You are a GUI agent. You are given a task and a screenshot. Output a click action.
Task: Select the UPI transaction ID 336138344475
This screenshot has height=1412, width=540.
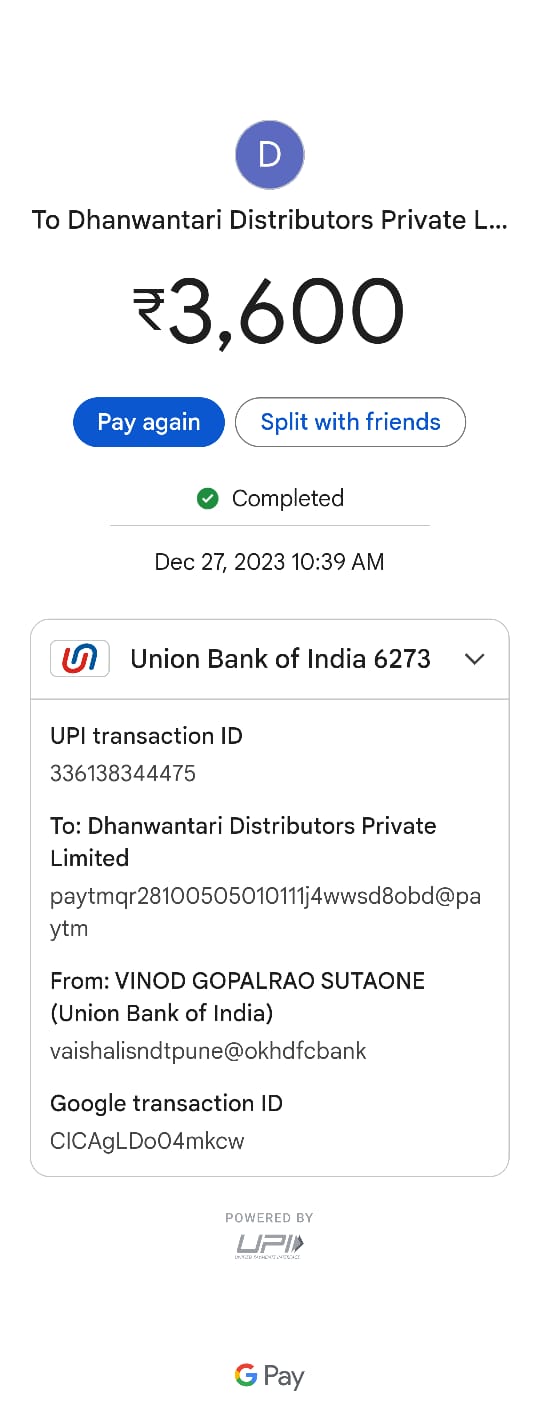pos(123,773)
